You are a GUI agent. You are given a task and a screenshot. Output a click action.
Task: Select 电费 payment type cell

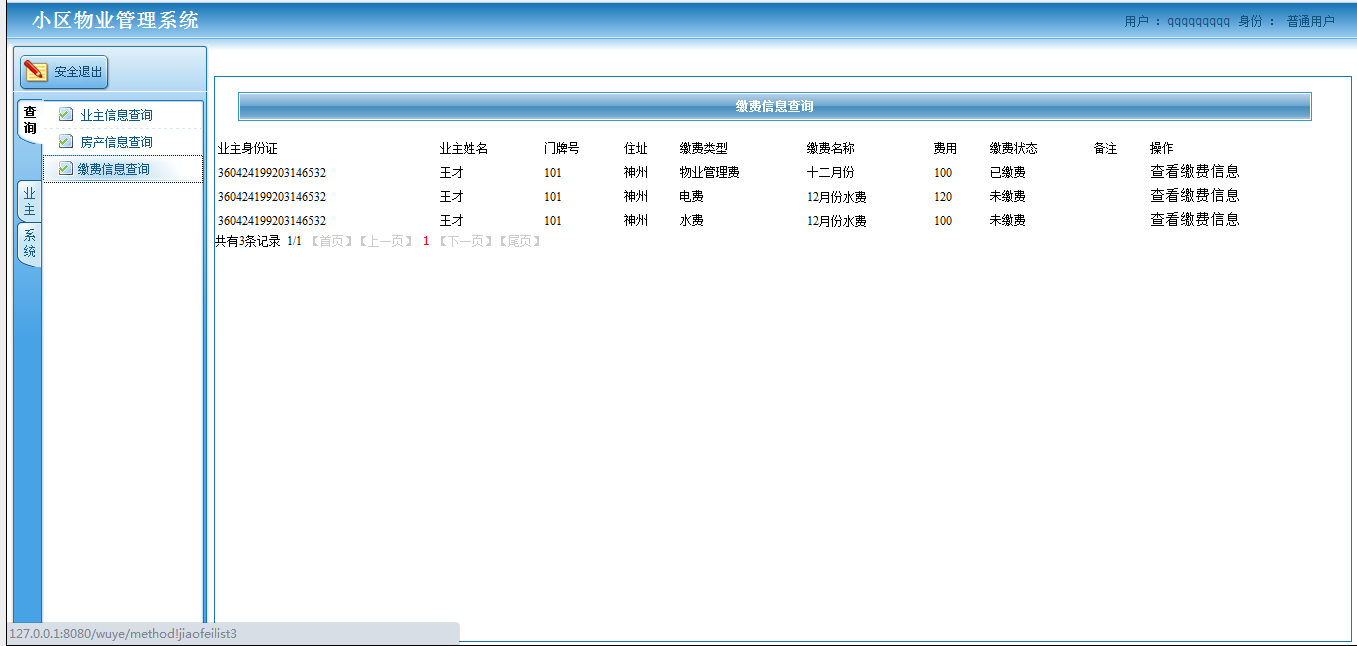692,196
